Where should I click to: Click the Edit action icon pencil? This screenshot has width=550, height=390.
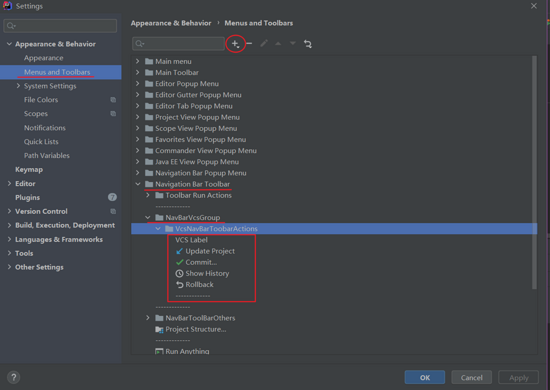pyautogui.click(x=264, y=43)
